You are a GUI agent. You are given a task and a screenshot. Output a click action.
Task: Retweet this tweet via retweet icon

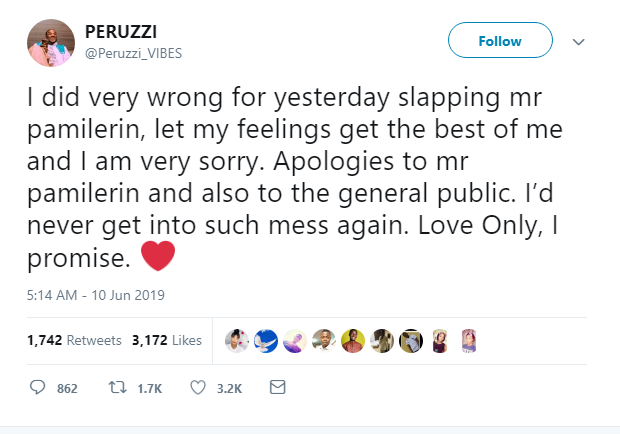[x=114, y=387]
